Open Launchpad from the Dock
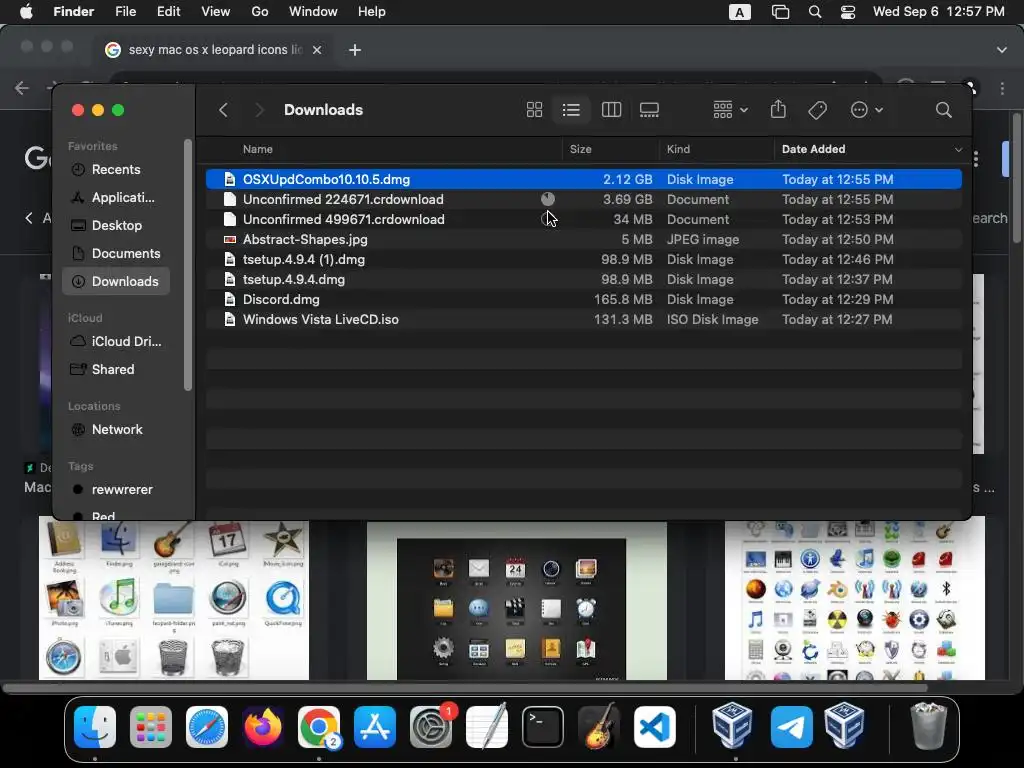The width and height of the screenshot is (1024, 768). tap(151, 727)
